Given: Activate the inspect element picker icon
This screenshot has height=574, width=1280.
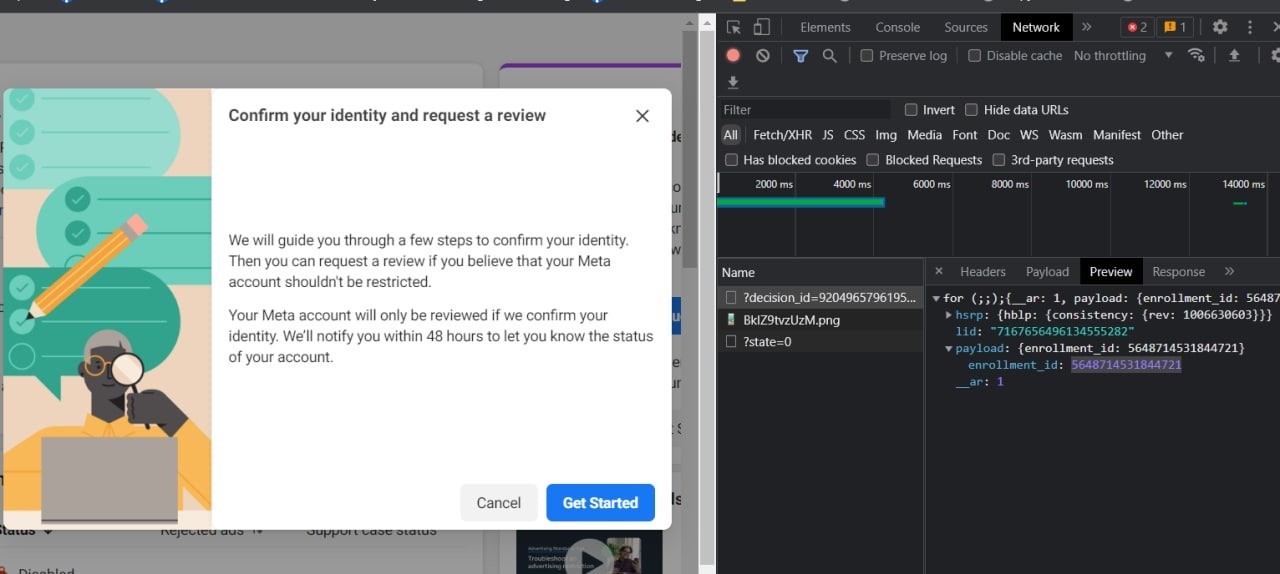Looking at the screenshot, I should 734,27.
